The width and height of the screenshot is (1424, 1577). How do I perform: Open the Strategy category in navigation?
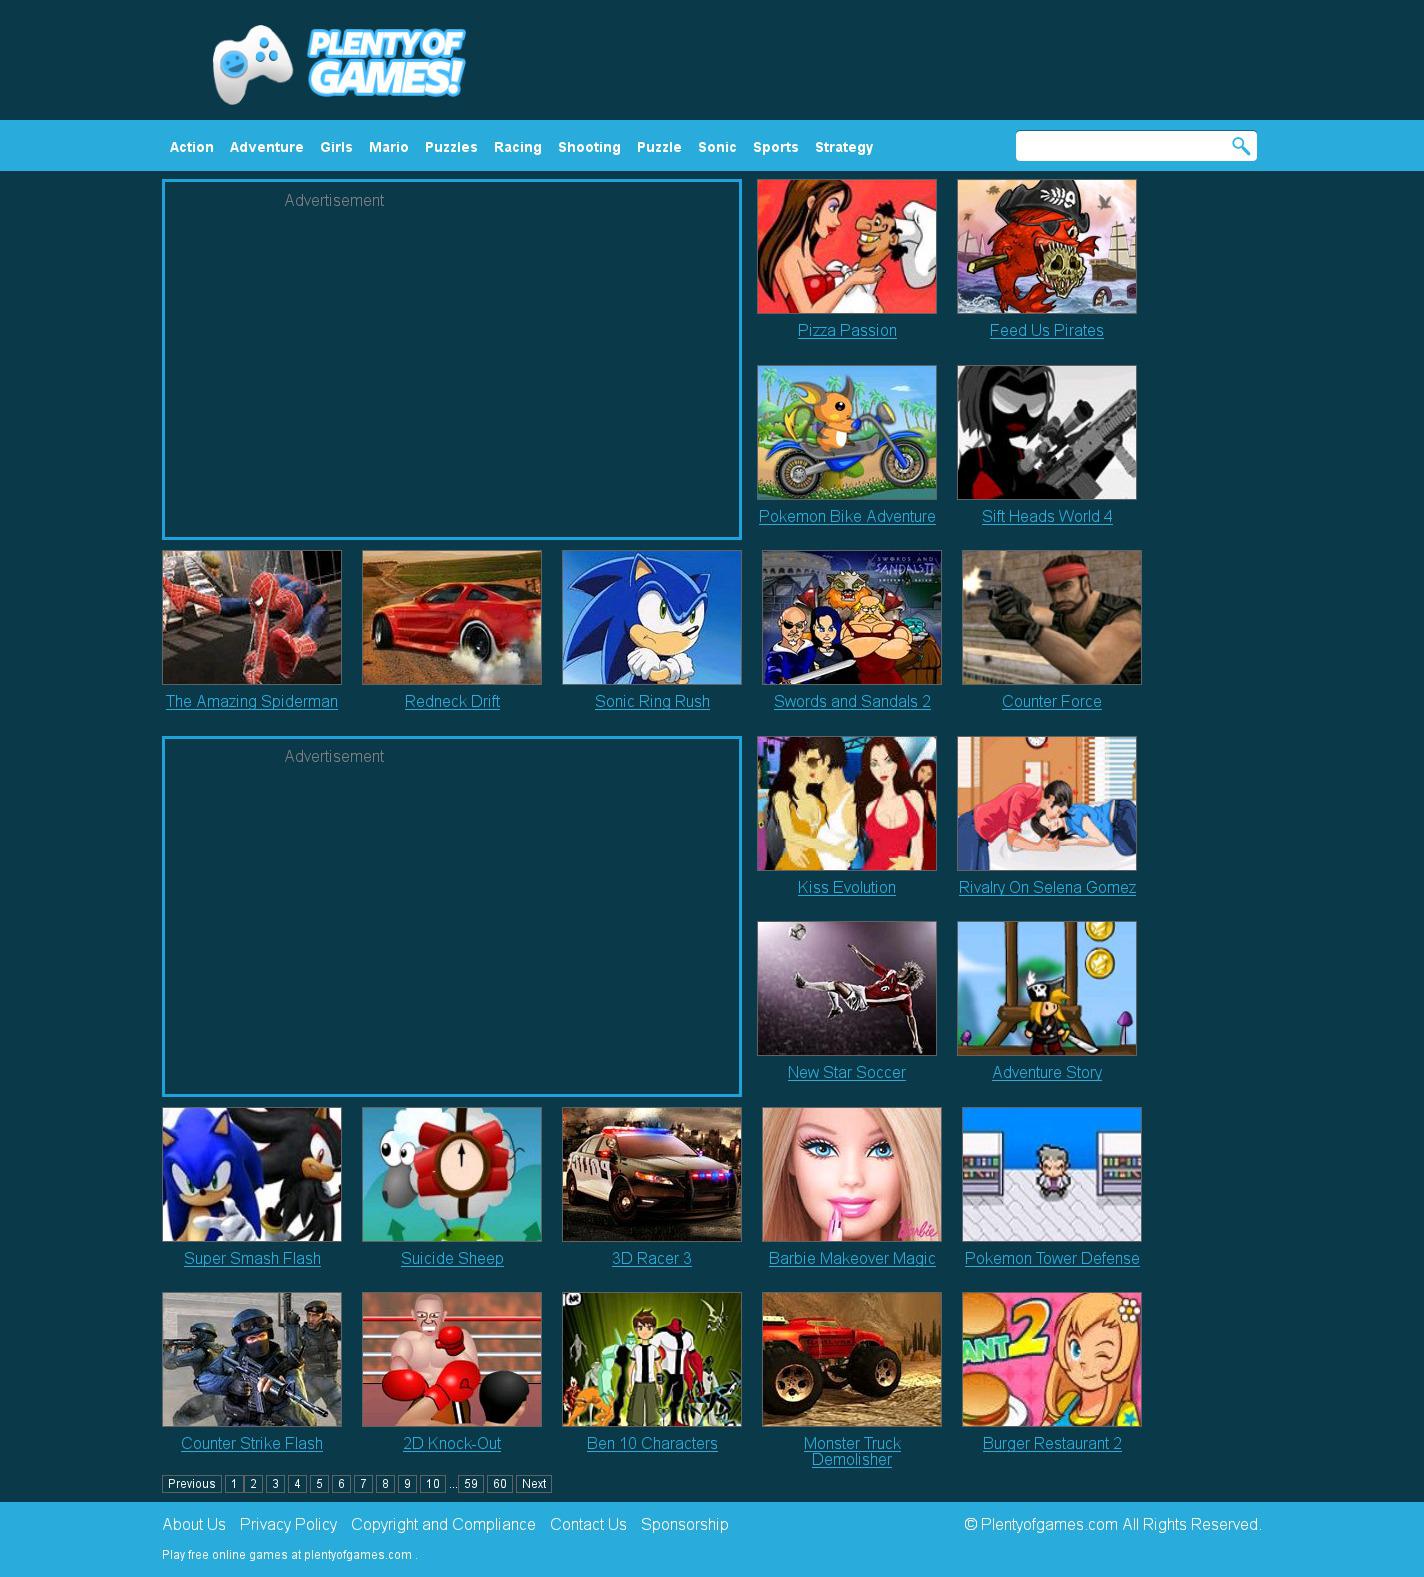coord(844,147)
